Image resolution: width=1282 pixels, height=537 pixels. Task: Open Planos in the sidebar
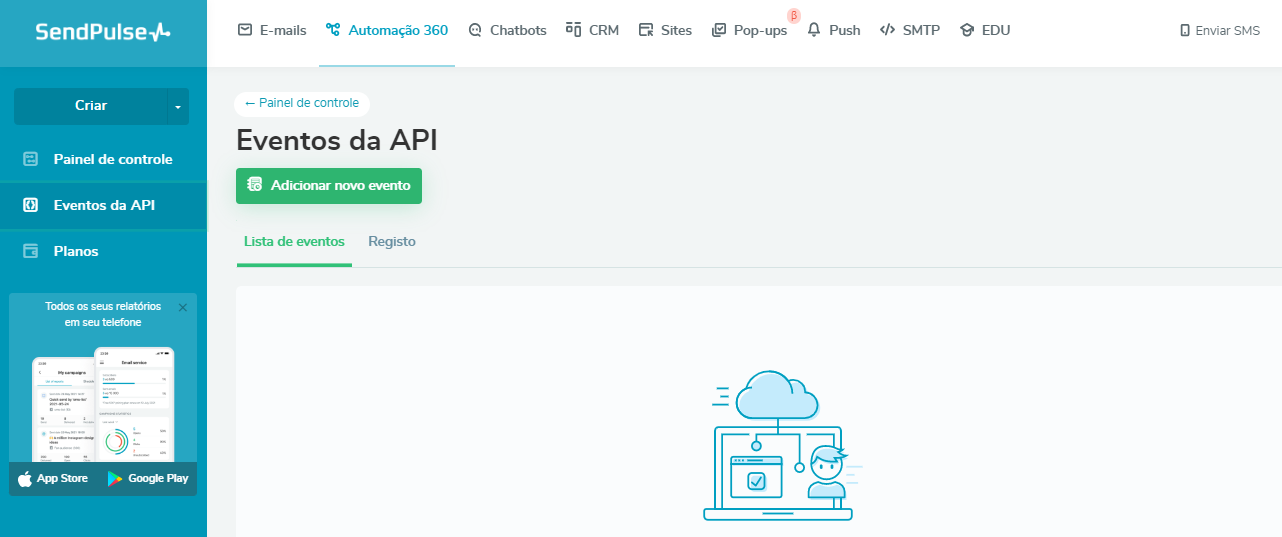(x=76, y=251)
